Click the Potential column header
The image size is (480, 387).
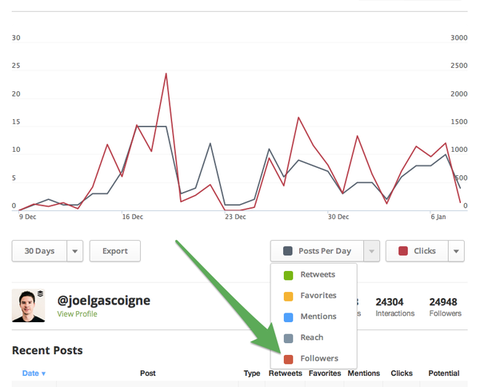pos(444,373)
